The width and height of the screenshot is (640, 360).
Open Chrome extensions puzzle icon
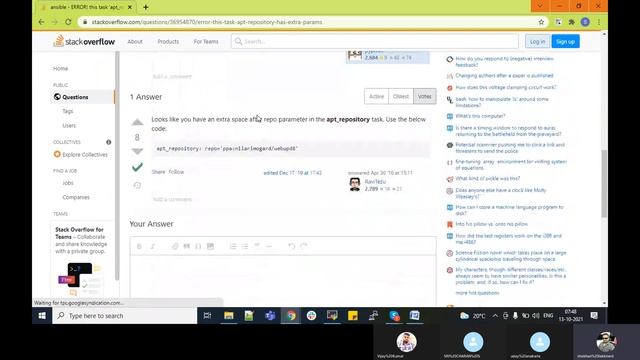coord(571,22)
